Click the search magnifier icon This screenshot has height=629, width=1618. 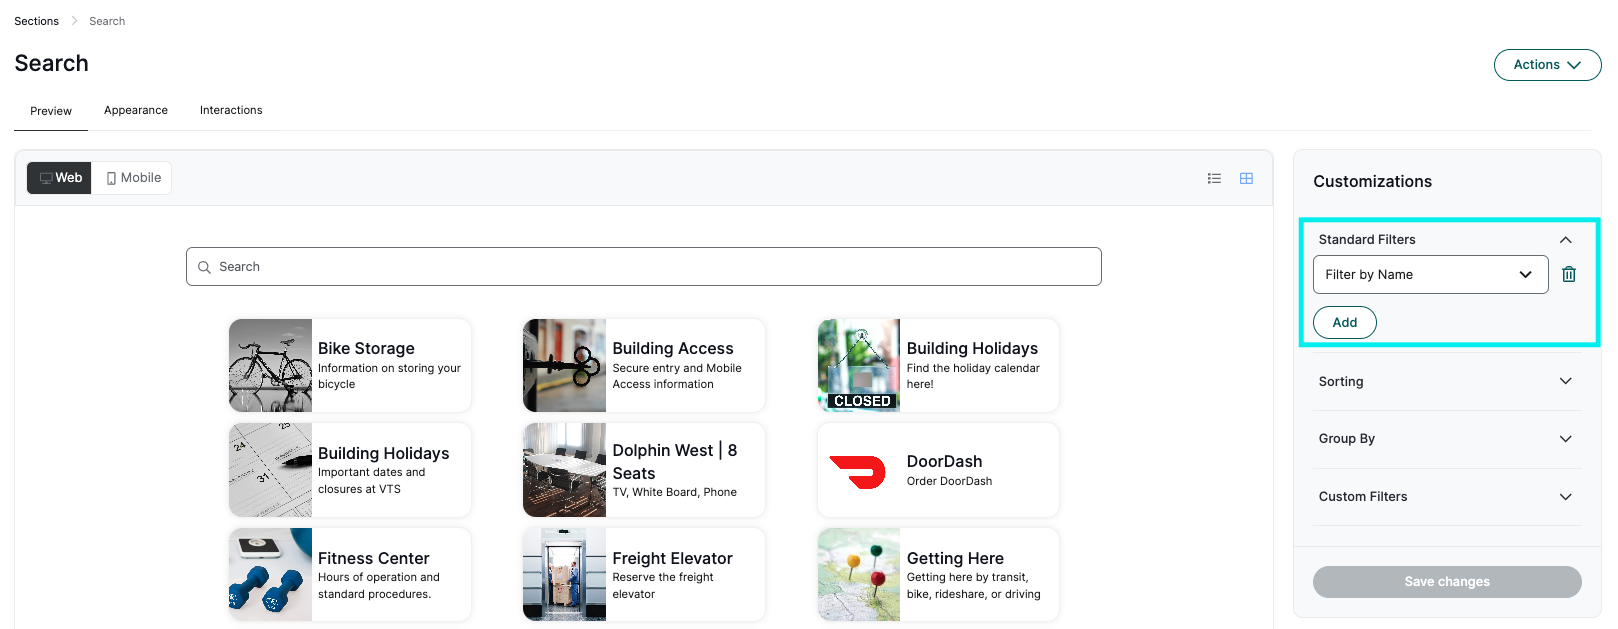[204, 267]
